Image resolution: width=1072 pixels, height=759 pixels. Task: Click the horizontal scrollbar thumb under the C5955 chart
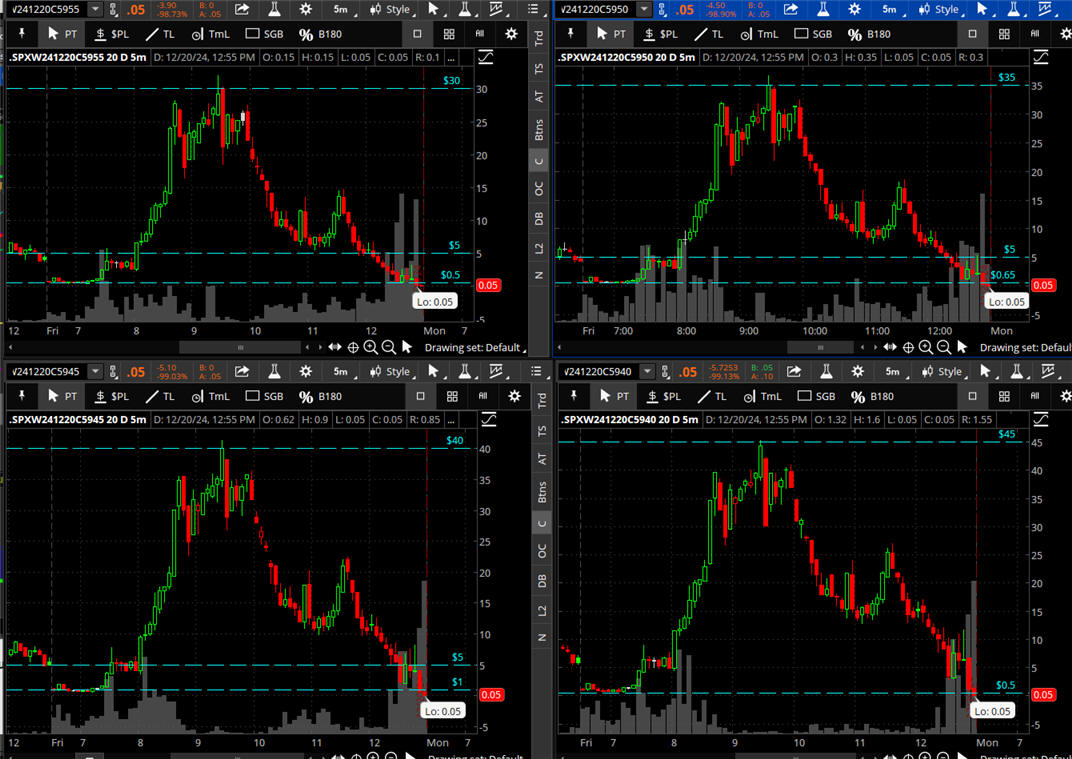tap(240, 347)
